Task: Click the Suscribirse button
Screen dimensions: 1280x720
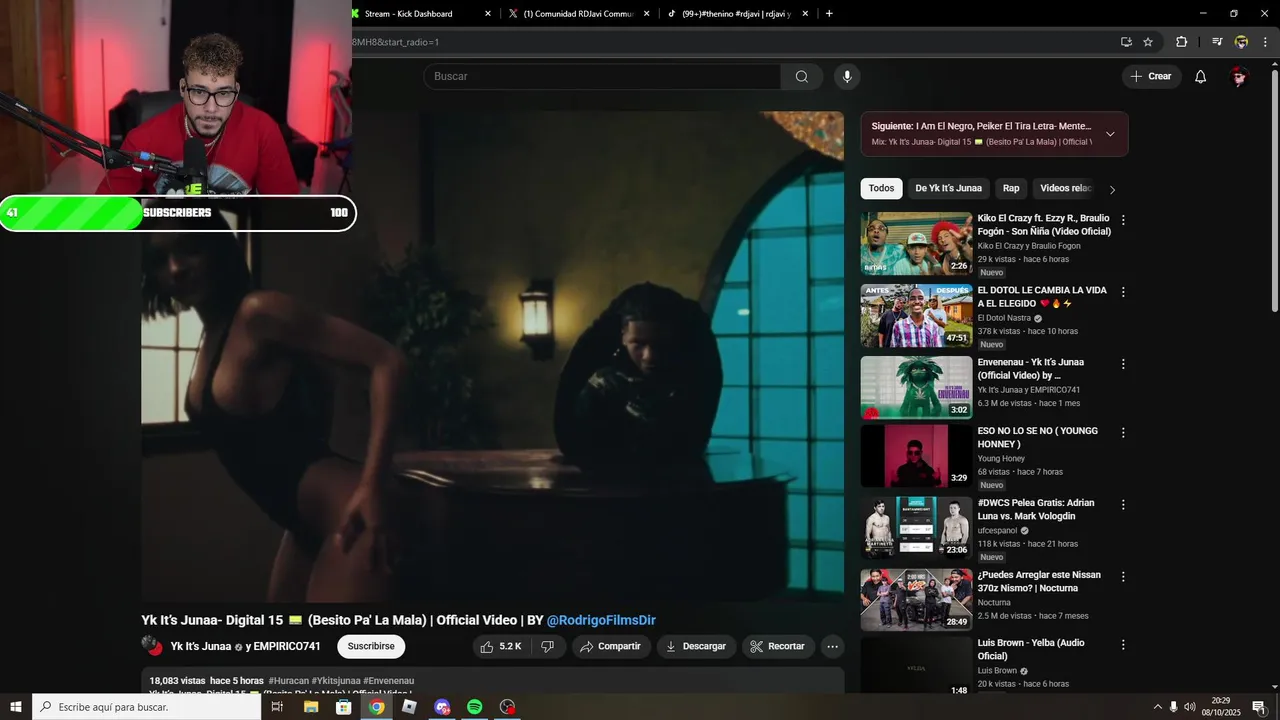Action: (x=371, y=646)
